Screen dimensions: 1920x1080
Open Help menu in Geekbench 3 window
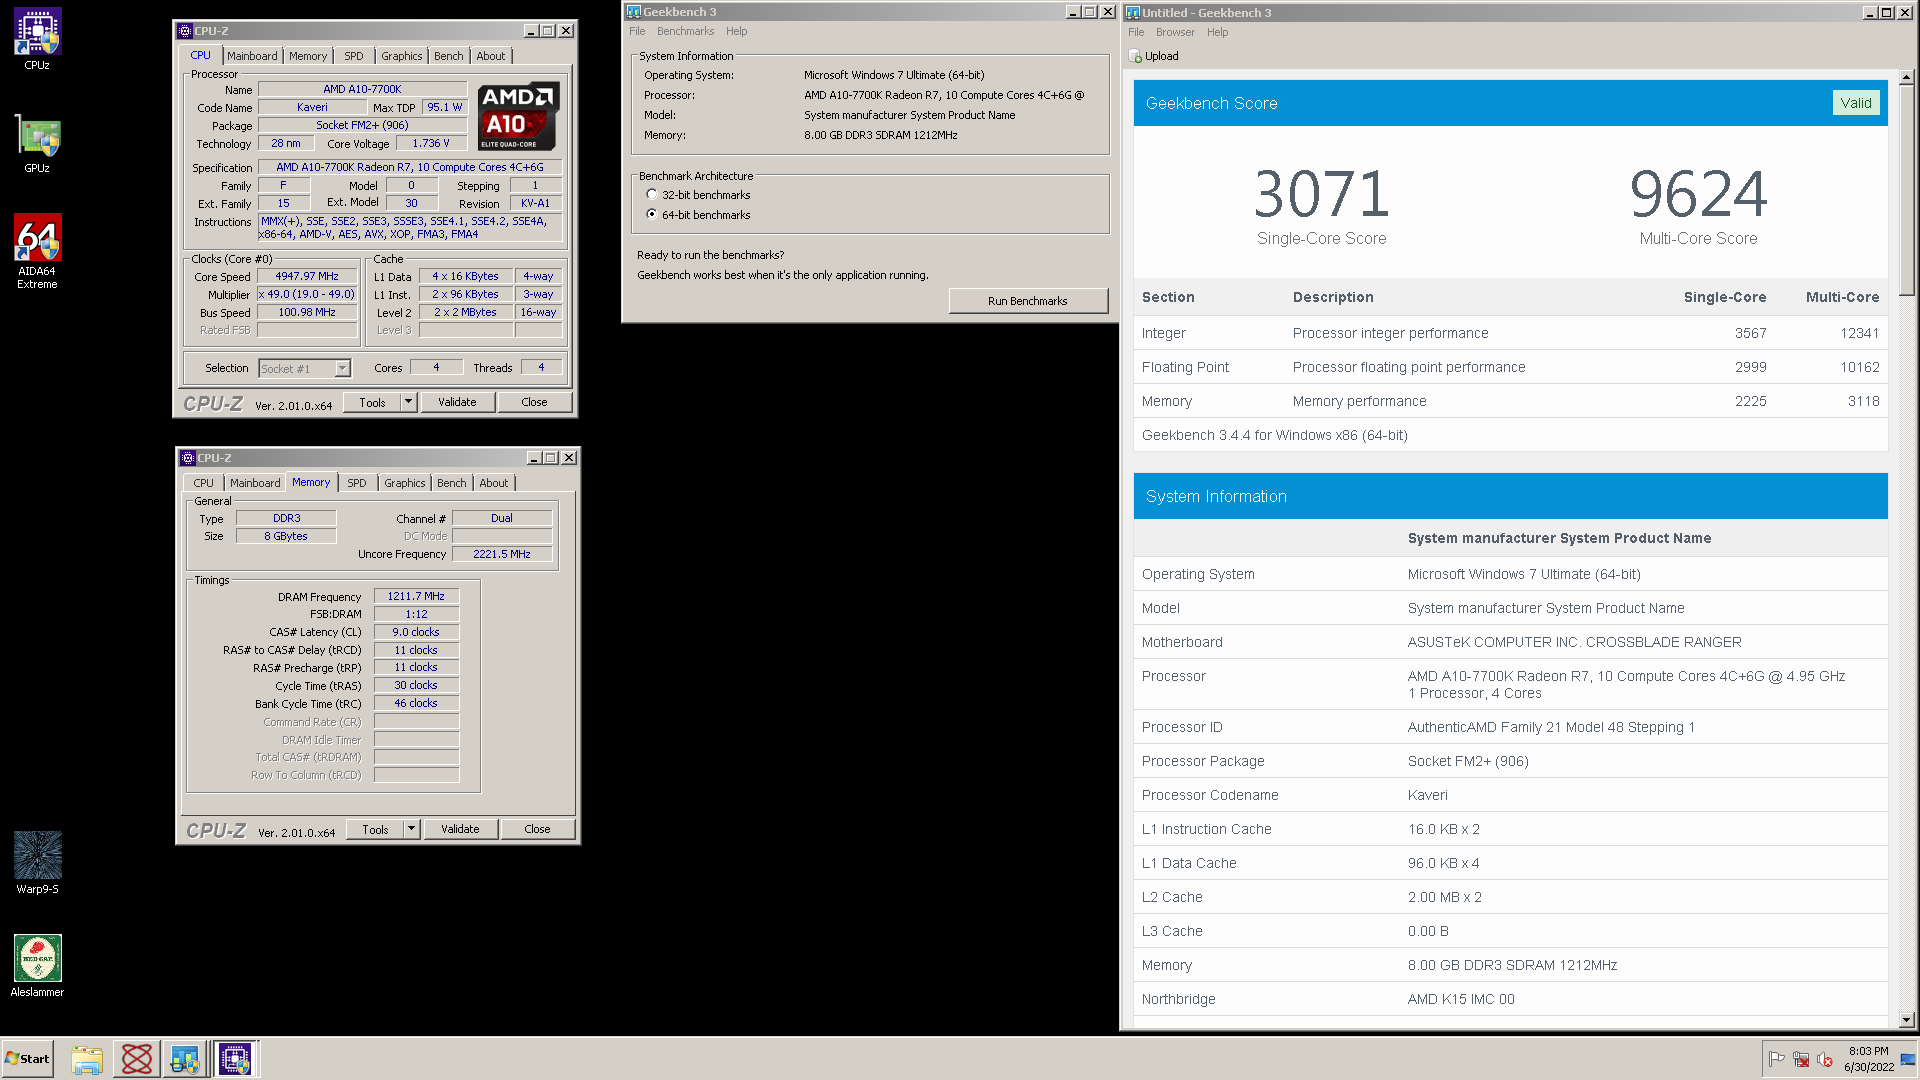pos(736,31)
